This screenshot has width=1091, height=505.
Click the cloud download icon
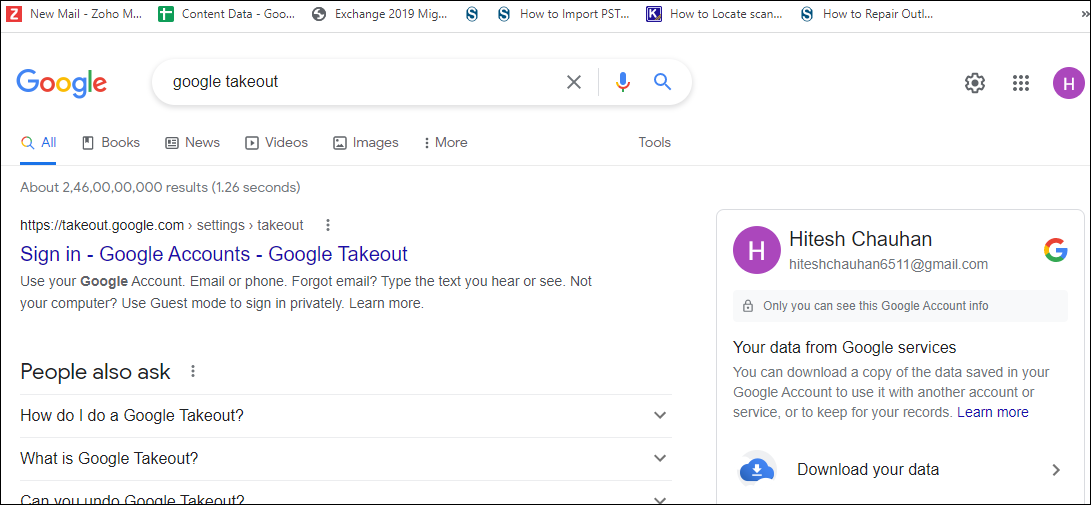pyautogui.click(x=756, y=470)
